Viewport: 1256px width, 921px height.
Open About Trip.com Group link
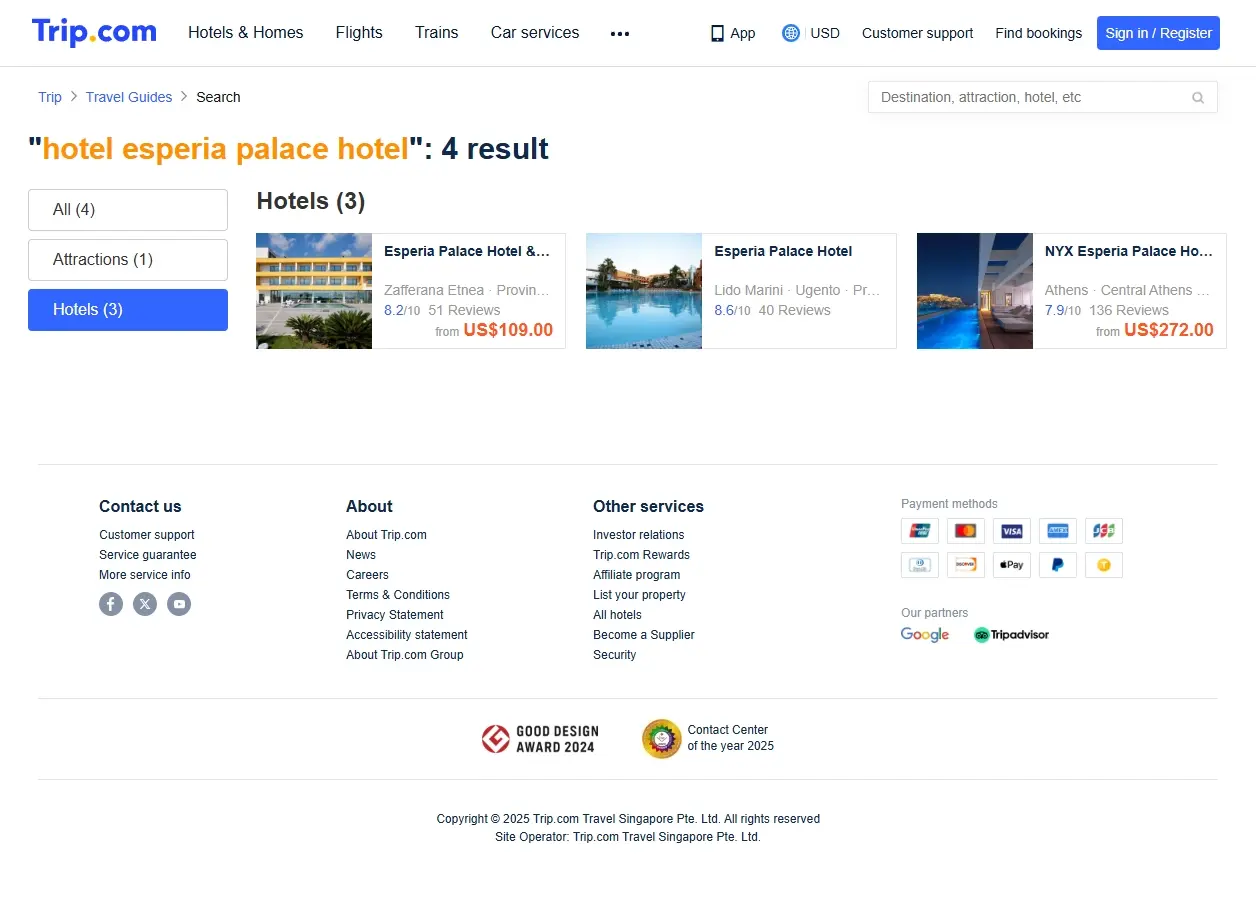pos(405,655)
